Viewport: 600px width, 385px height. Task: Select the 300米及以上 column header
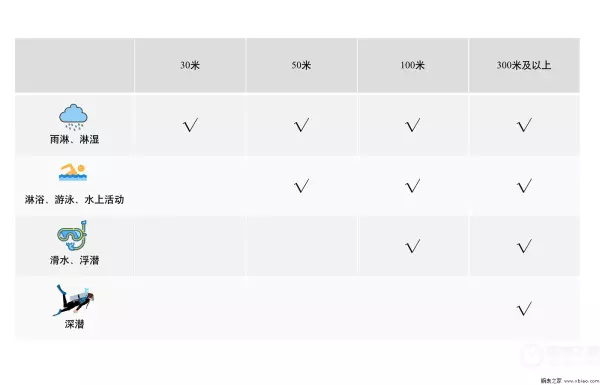point(524,65)
